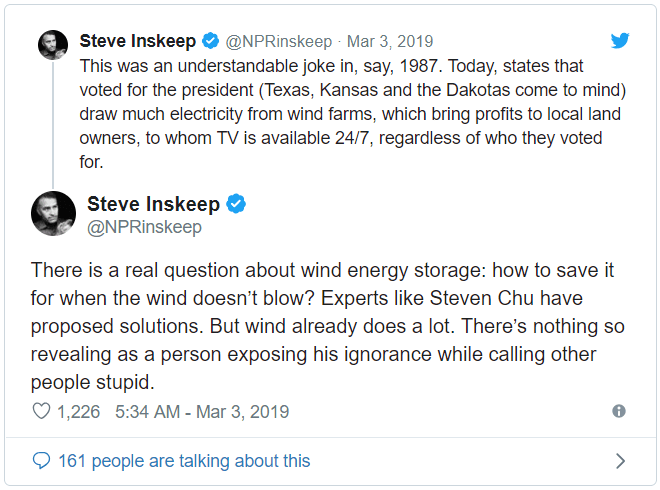Click verified badge beside large Steve Inskeep name

pyautogui.click(x=236, y=204)
